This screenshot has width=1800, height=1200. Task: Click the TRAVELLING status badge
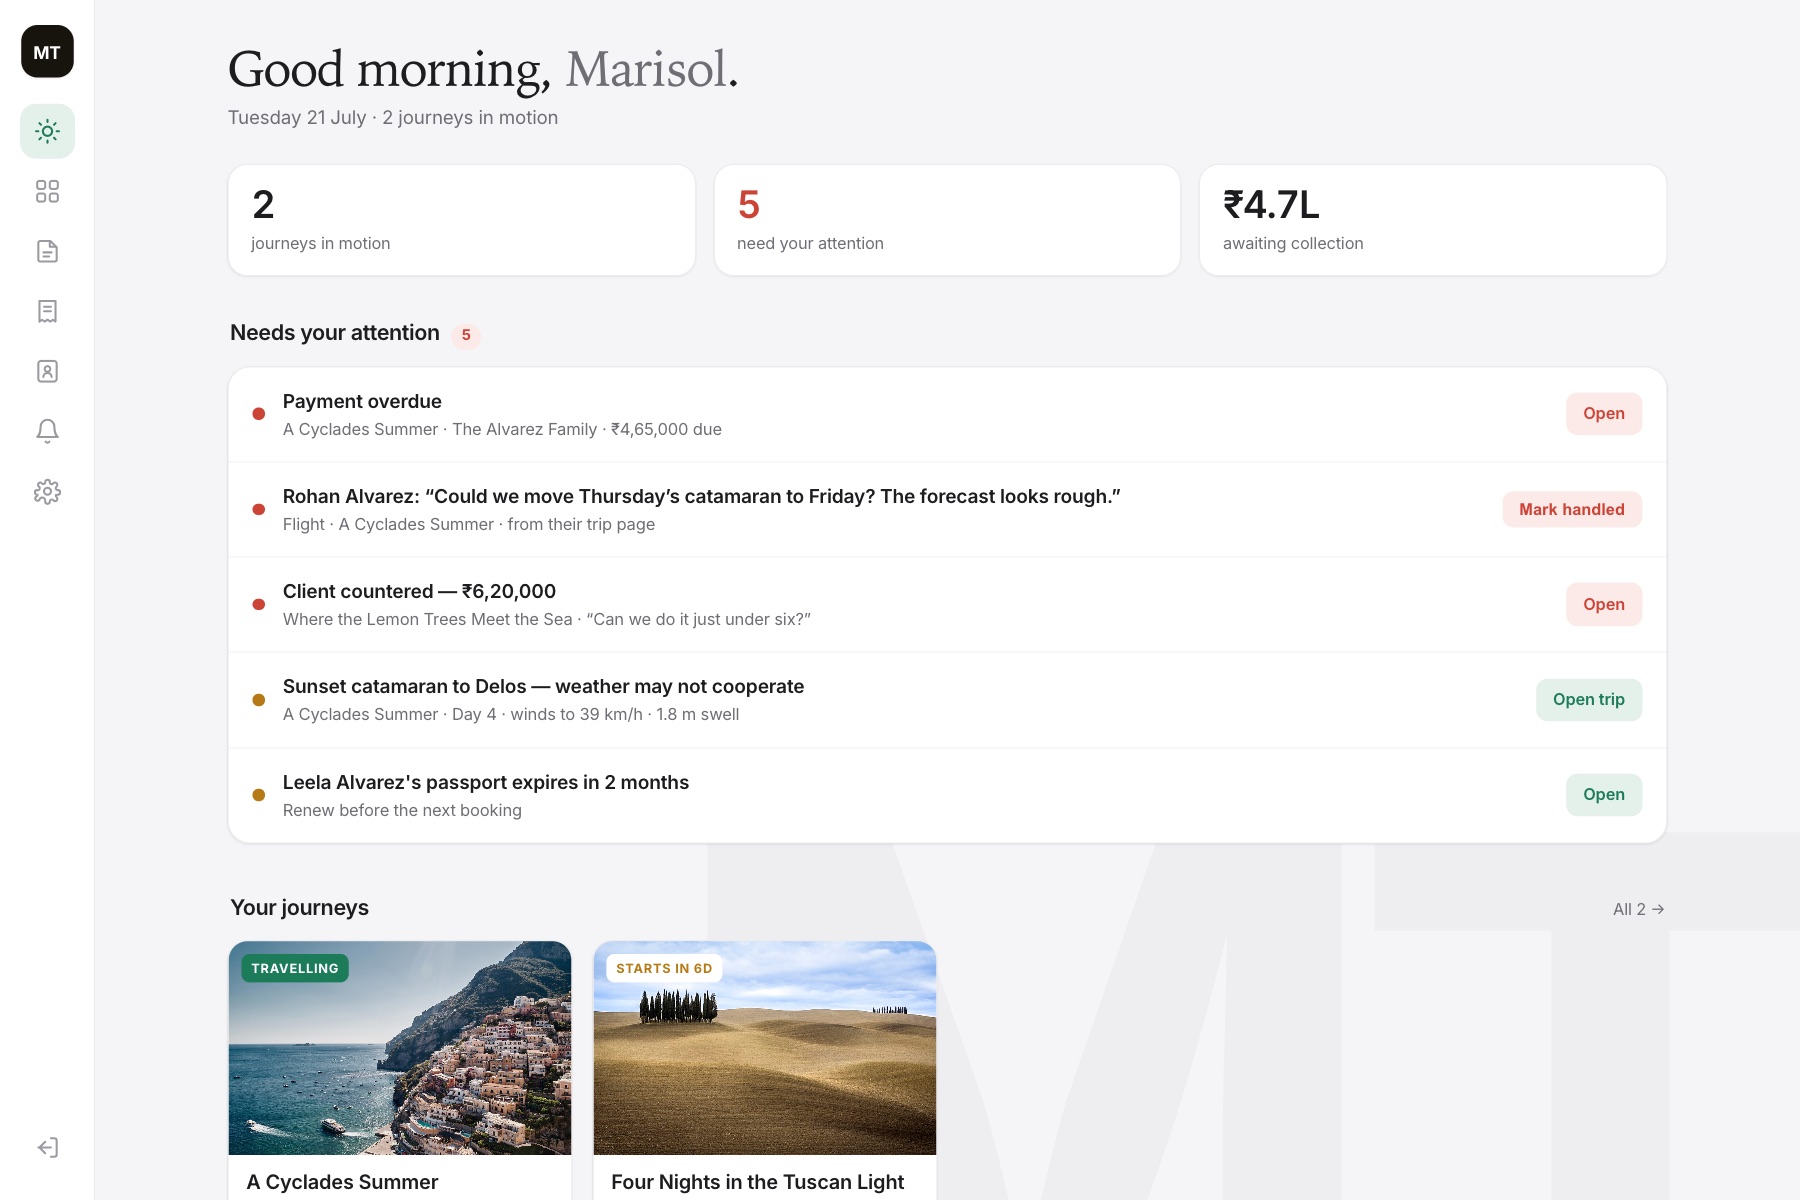pos(295,968)
